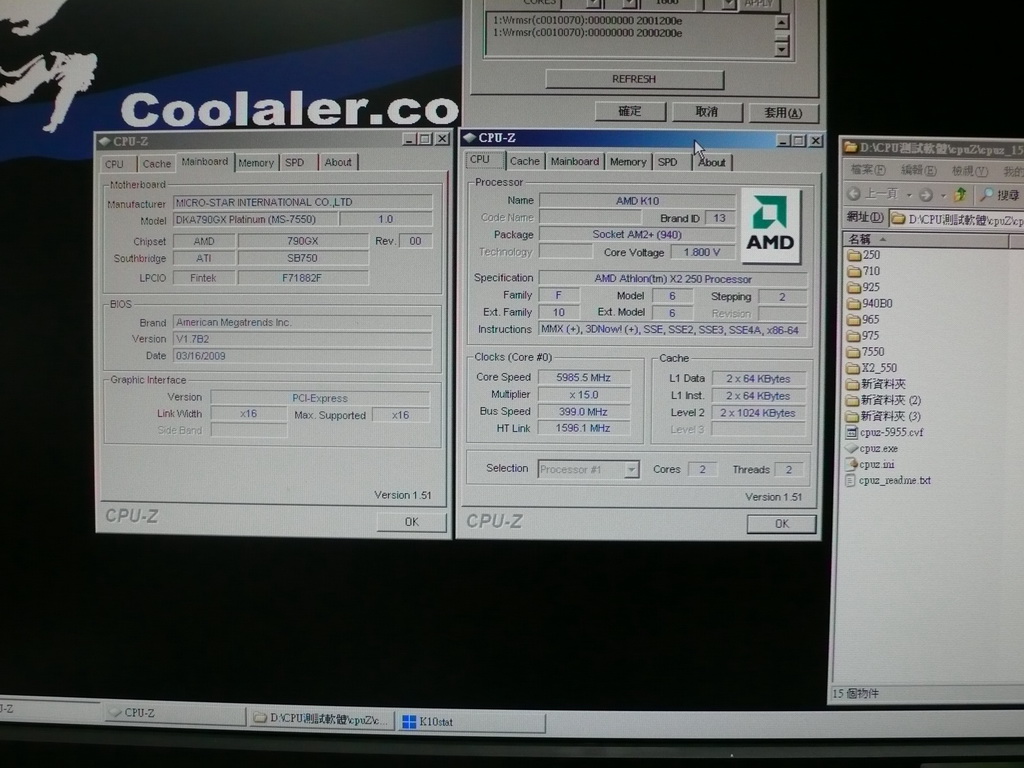The height and width of the screenshot is (768, 1024).
Task: Select the cpuz.exe file
Action: [872, 449]
